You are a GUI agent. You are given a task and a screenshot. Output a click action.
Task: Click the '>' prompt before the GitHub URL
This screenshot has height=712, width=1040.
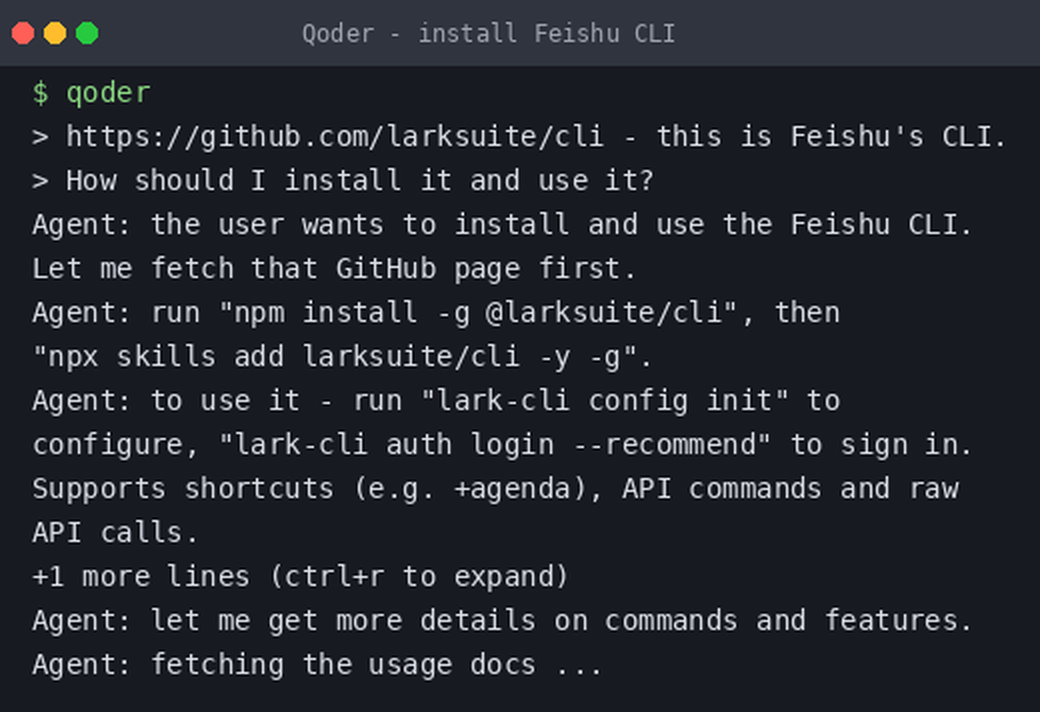click(40, 137)
